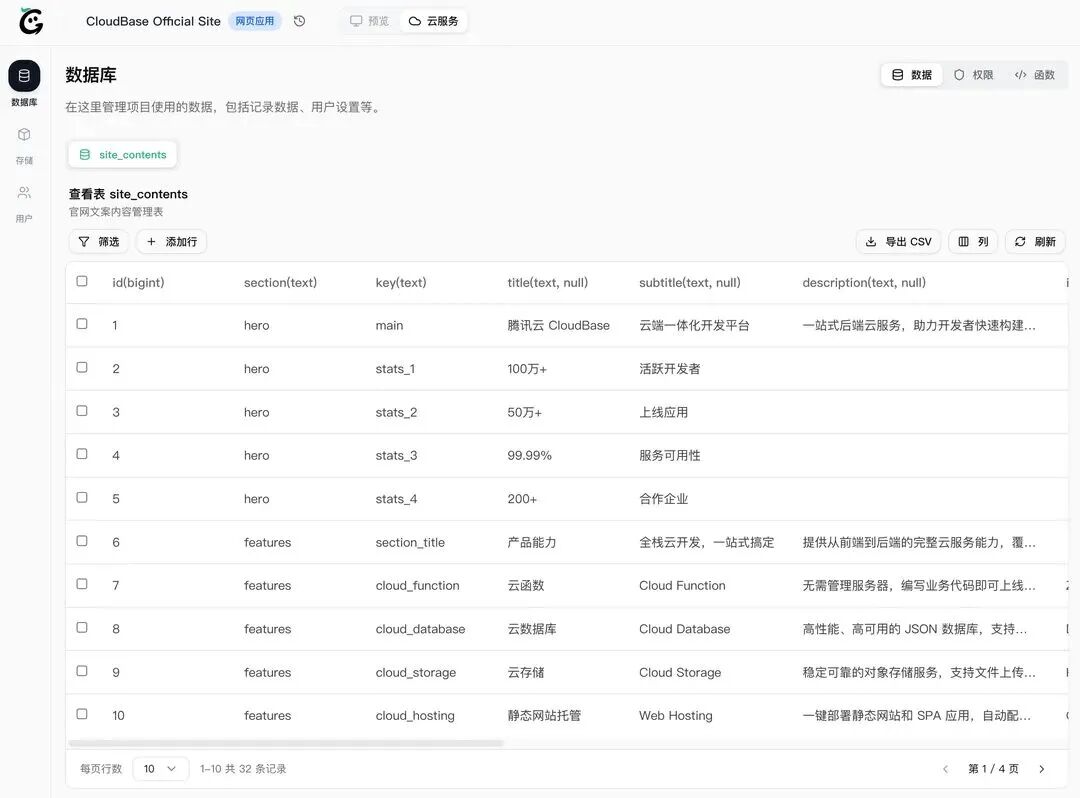
Task: Open the column settings 列 button
Action: tap(973, 242)
